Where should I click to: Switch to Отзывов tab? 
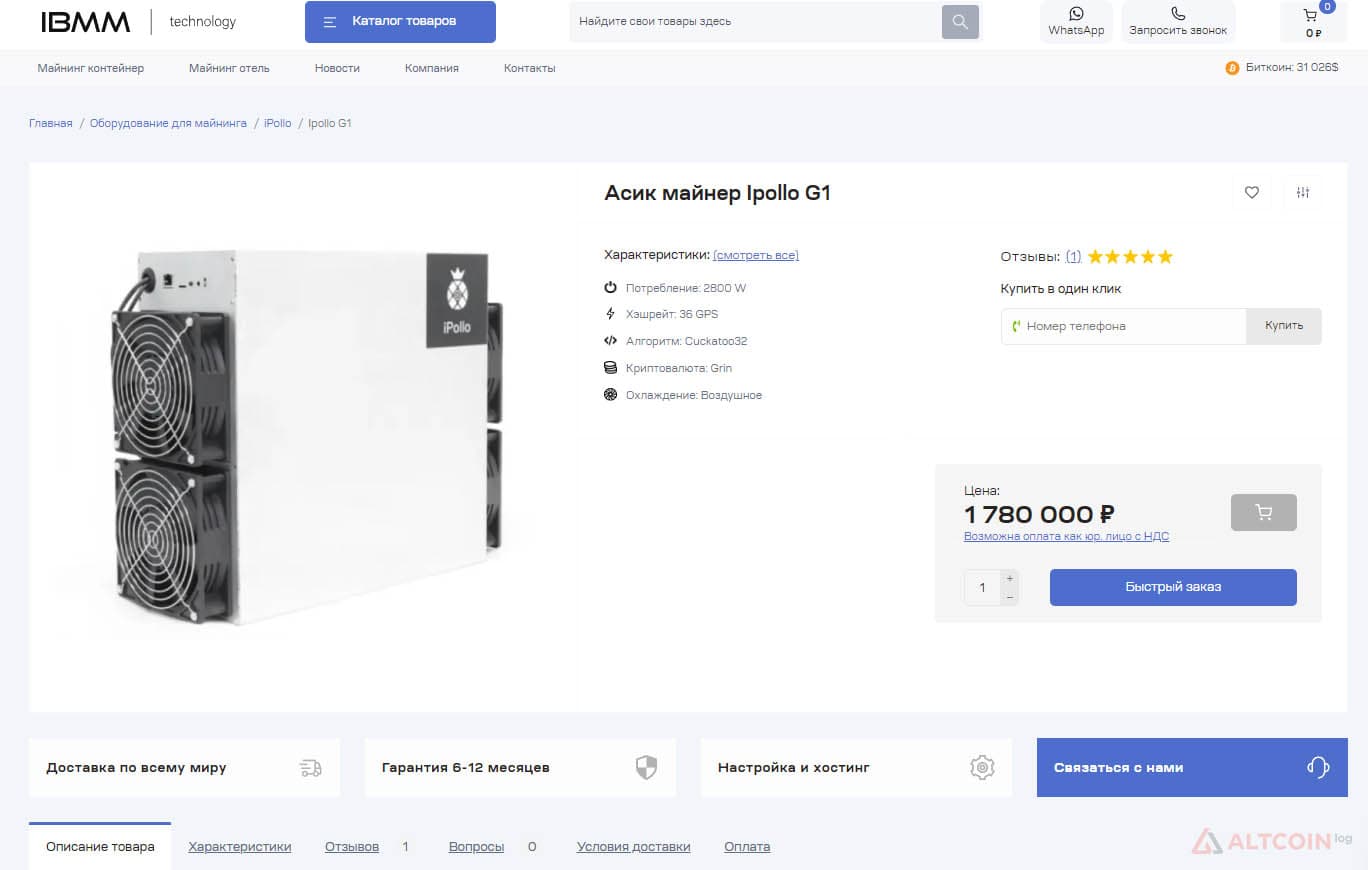pyautogui.click(x=352, y=847)
